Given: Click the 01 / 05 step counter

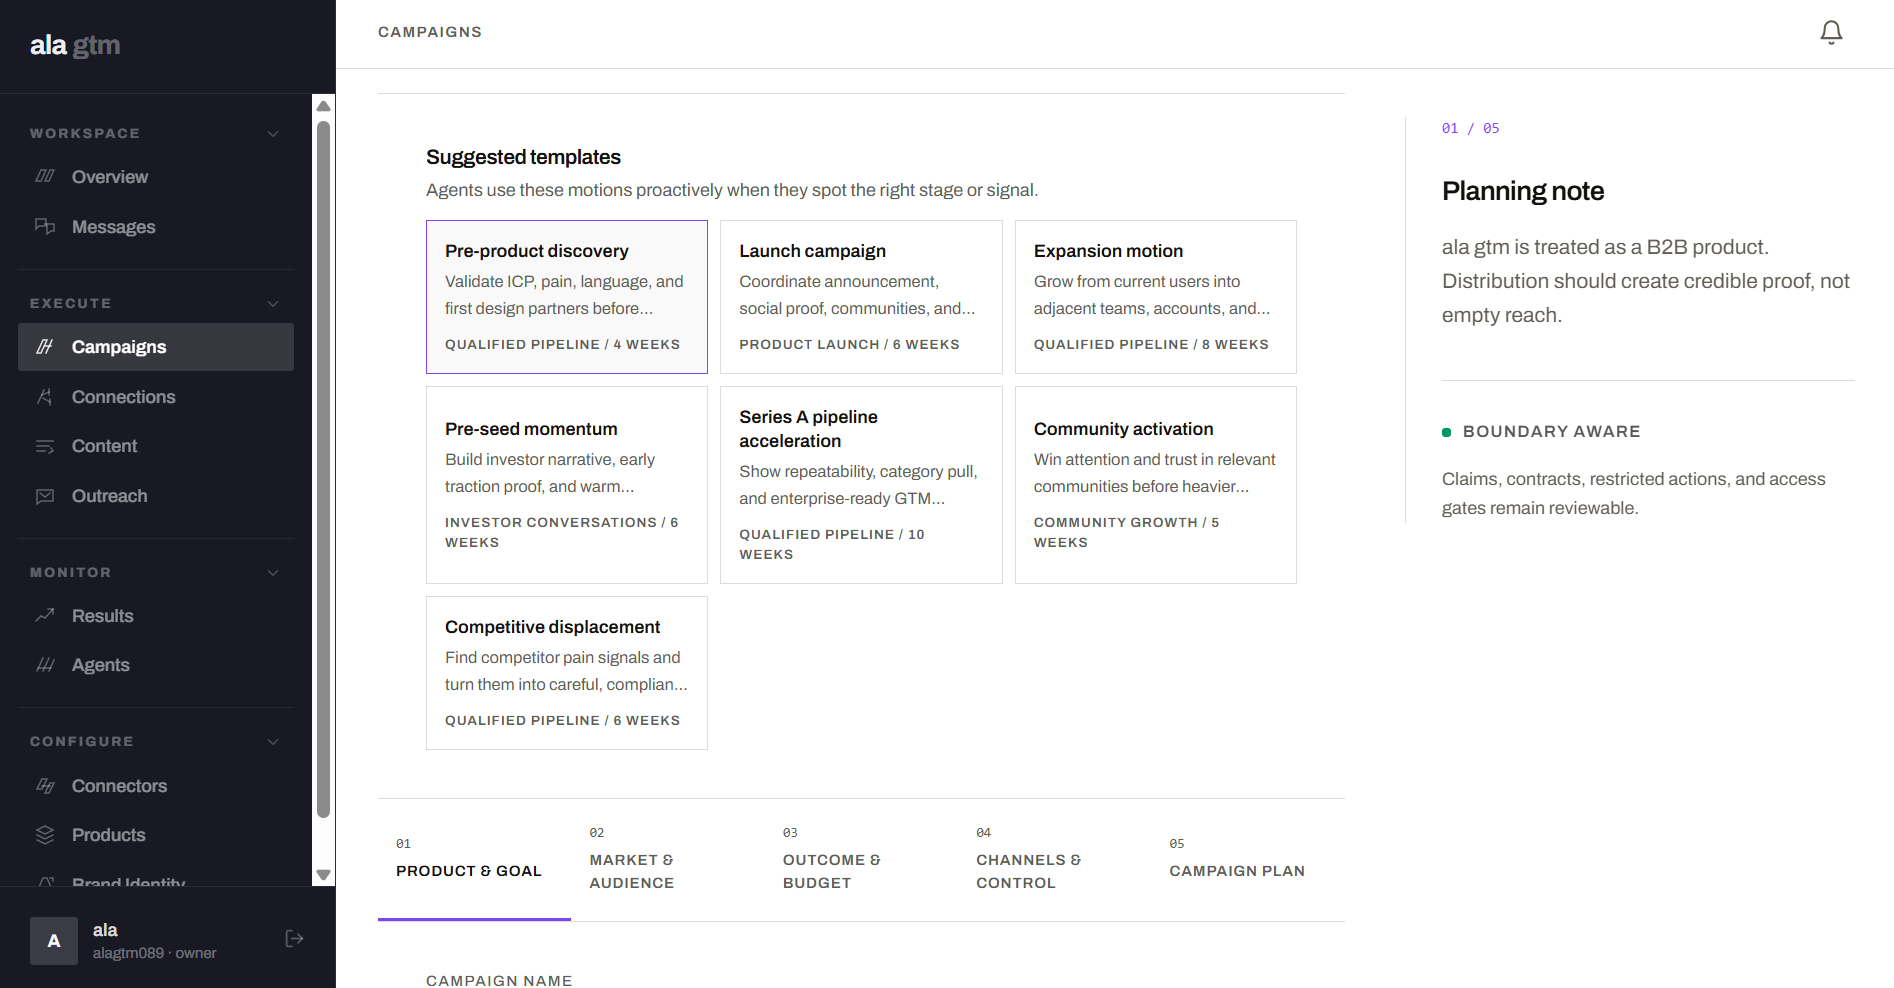Looking at the screenshot, I should tap(1470, 128).
